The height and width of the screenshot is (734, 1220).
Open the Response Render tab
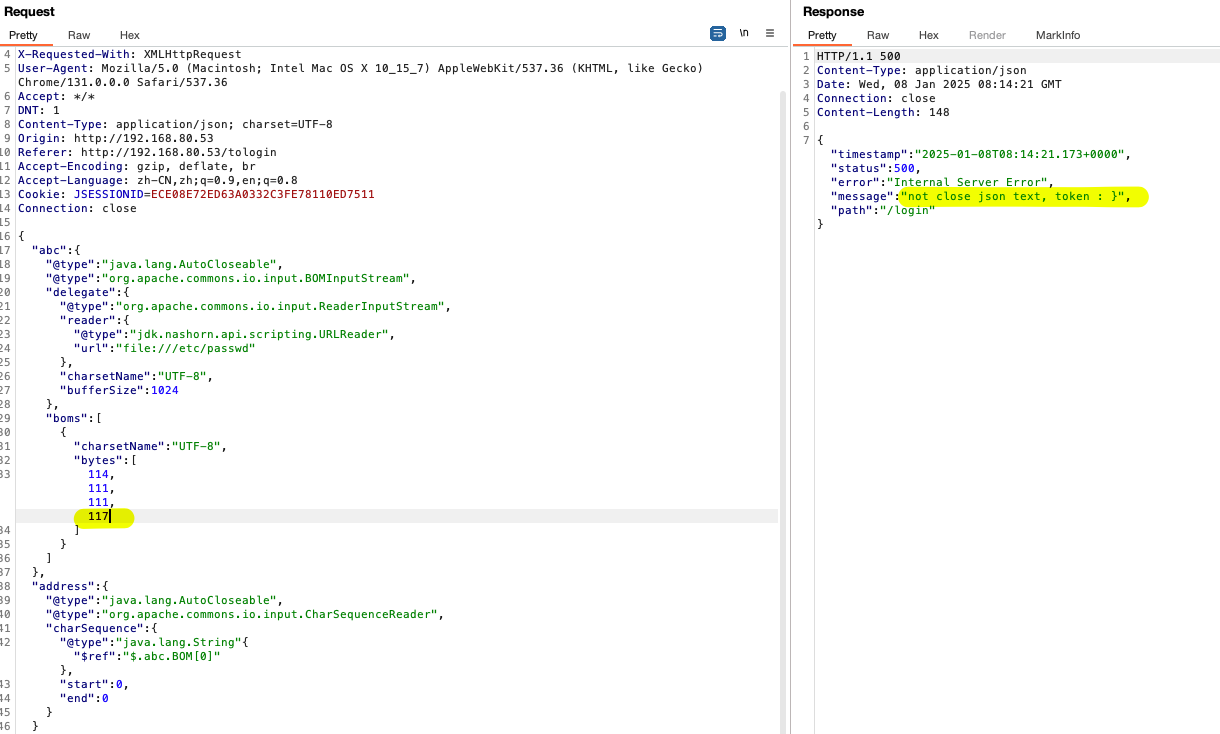pos(987,35)
